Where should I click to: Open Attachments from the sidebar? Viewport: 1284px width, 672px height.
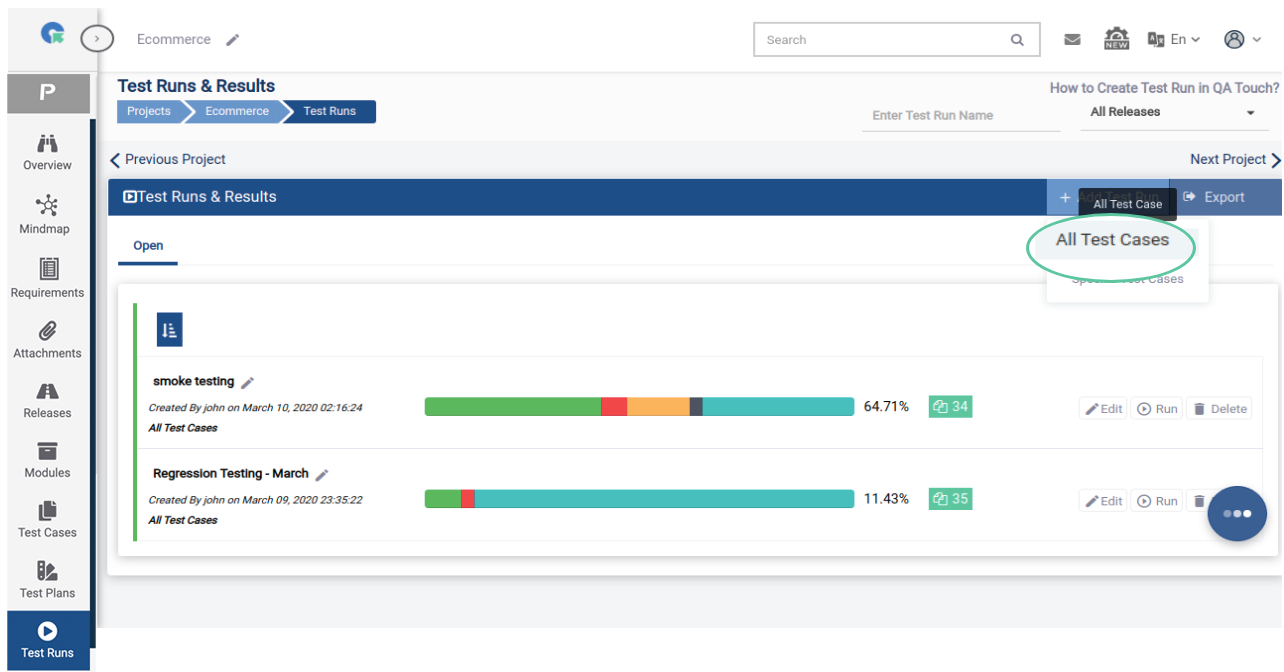[47, 340]
